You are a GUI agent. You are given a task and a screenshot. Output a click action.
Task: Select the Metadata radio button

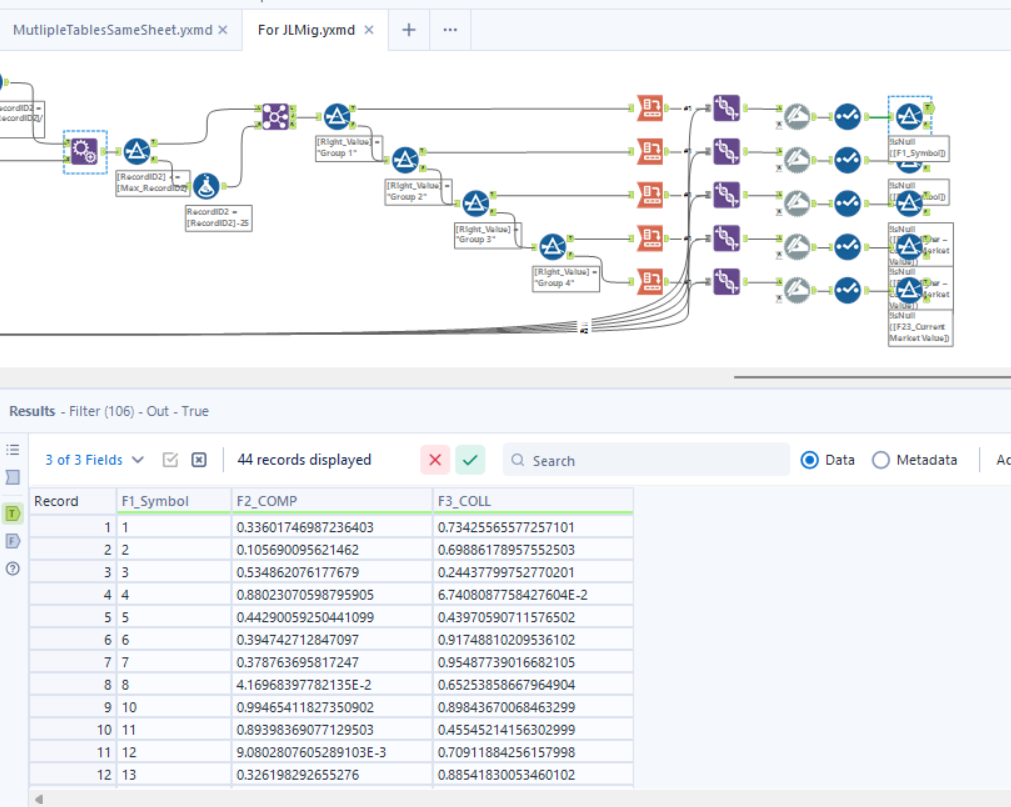tap(881, 460)
